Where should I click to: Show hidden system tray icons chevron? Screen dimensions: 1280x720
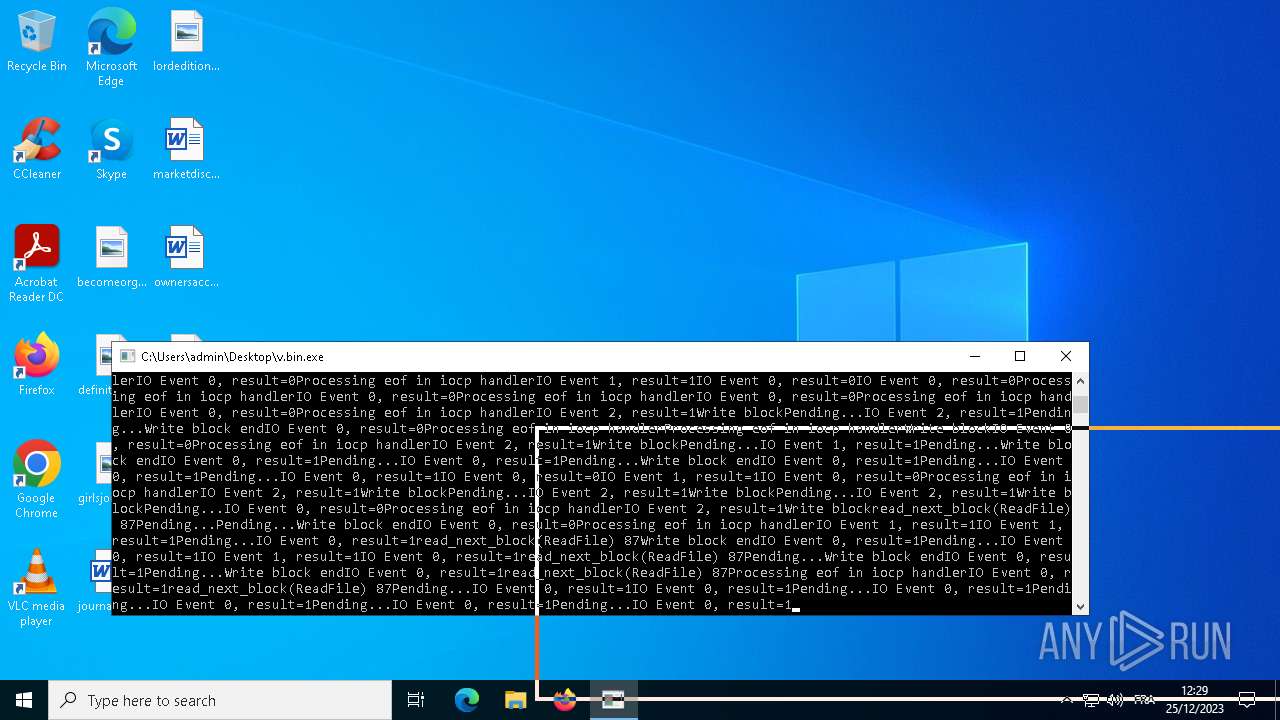(1066, 700)
